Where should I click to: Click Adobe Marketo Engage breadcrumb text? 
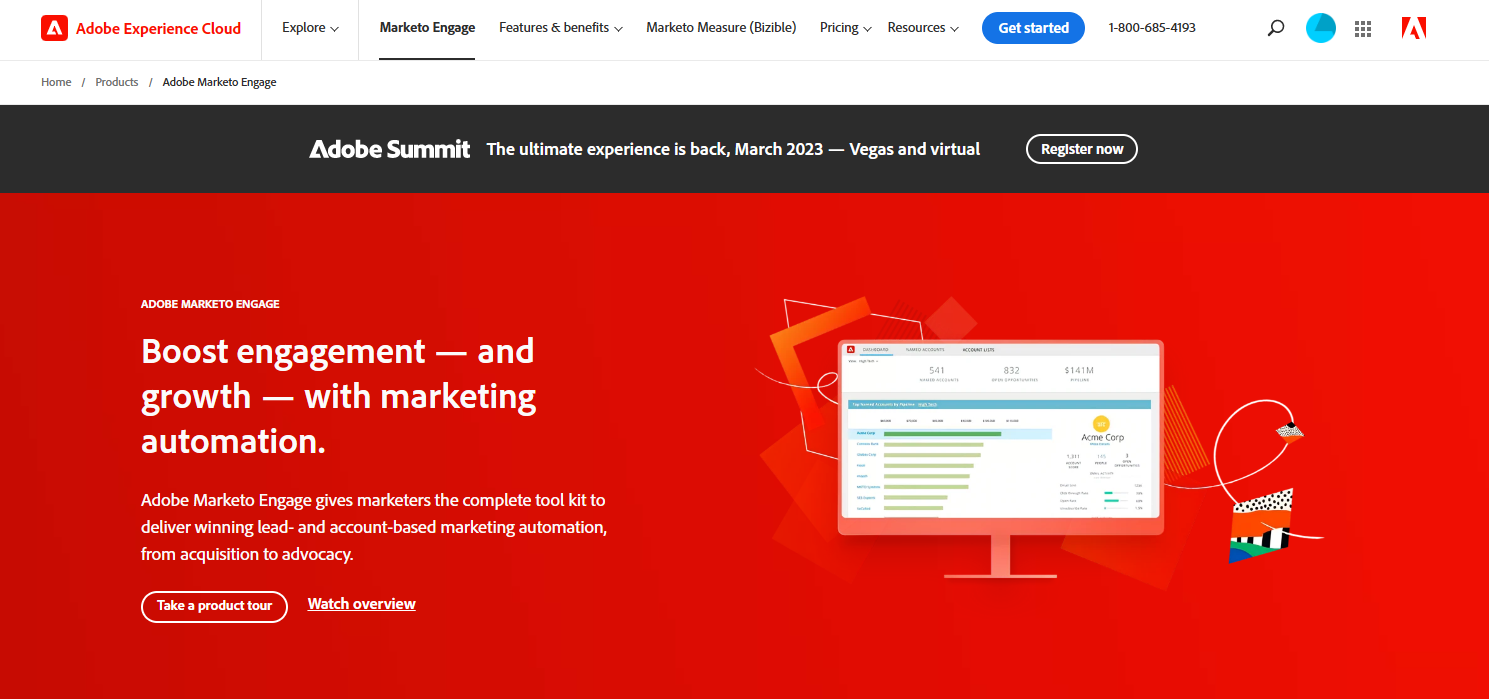click(219, 82)
